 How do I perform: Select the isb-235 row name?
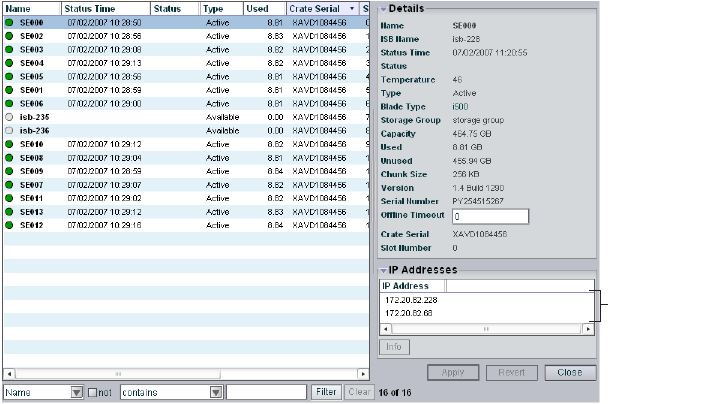tap(35, 117)
